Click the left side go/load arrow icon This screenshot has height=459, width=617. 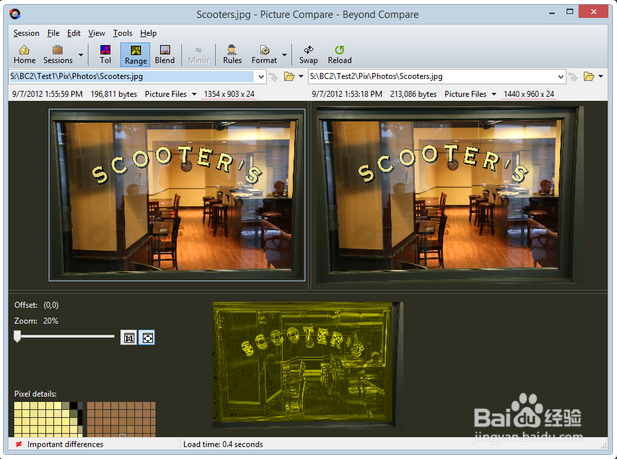(273, 77)
